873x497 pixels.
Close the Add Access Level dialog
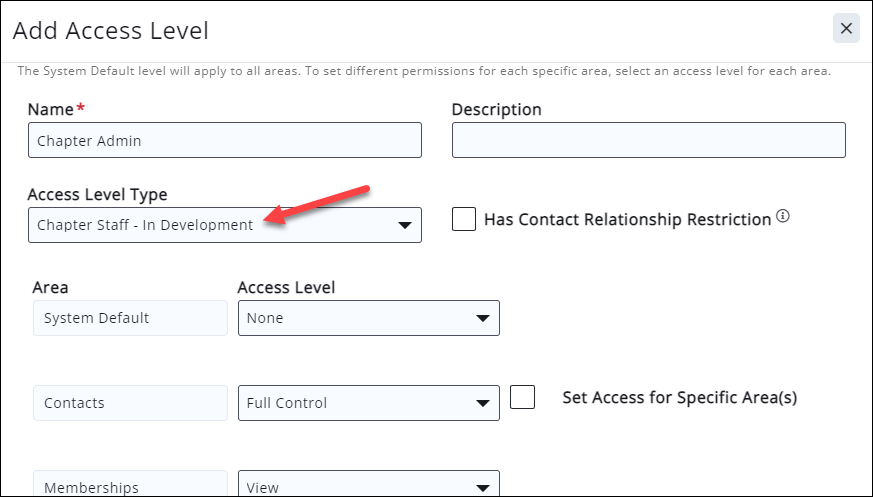[846, 29]
